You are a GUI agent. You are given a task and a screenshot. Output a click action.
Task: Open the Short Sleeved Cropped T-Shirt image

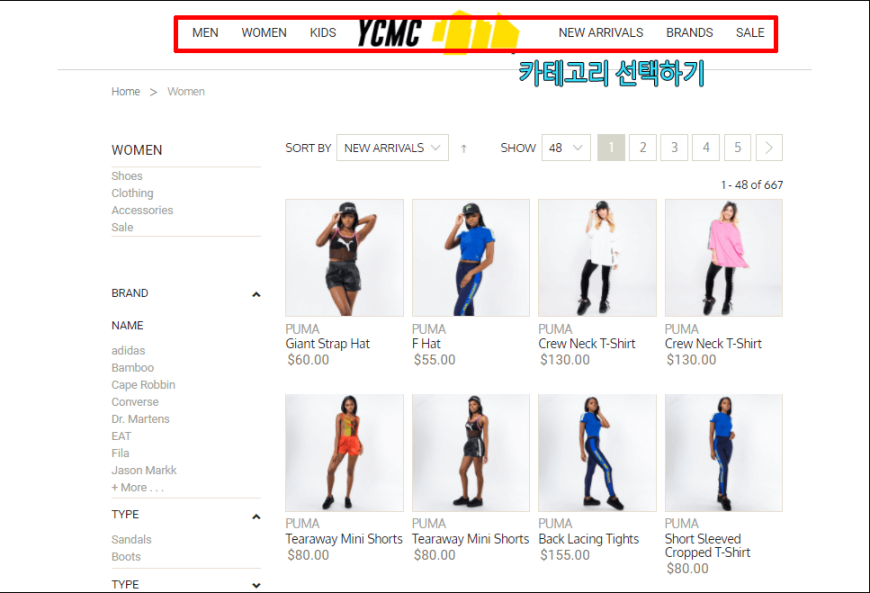pyautogui.click(x=724, y=453)
